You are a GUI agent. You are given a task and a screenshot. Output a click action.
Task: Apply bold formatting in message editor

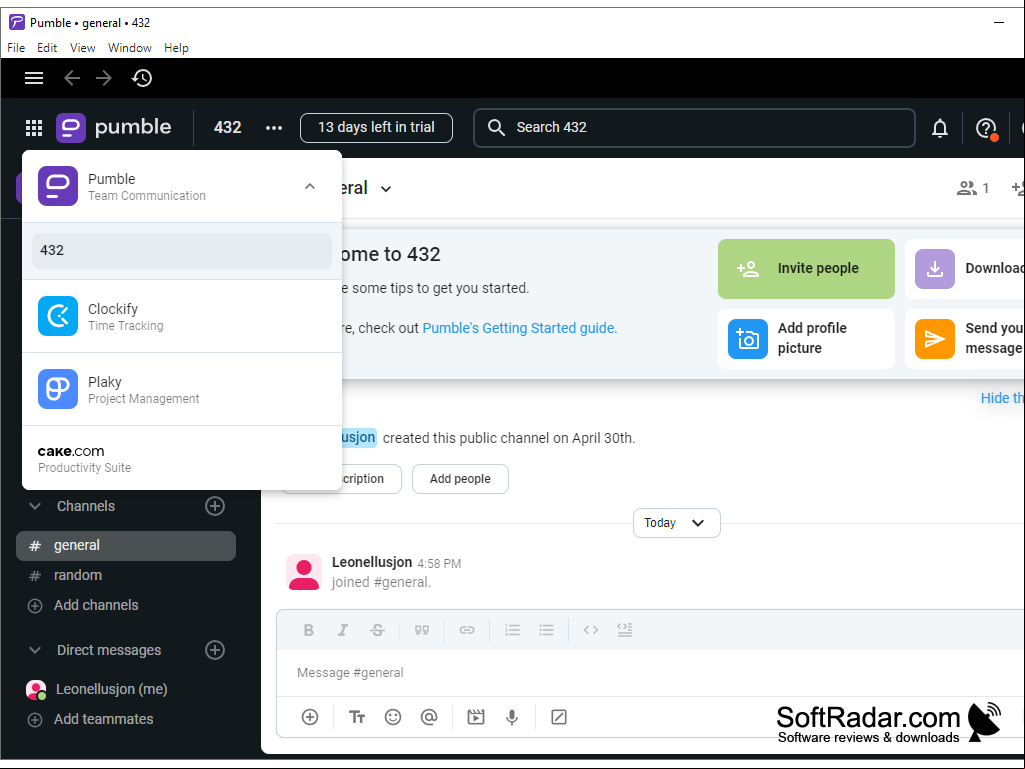coord(309,630)
